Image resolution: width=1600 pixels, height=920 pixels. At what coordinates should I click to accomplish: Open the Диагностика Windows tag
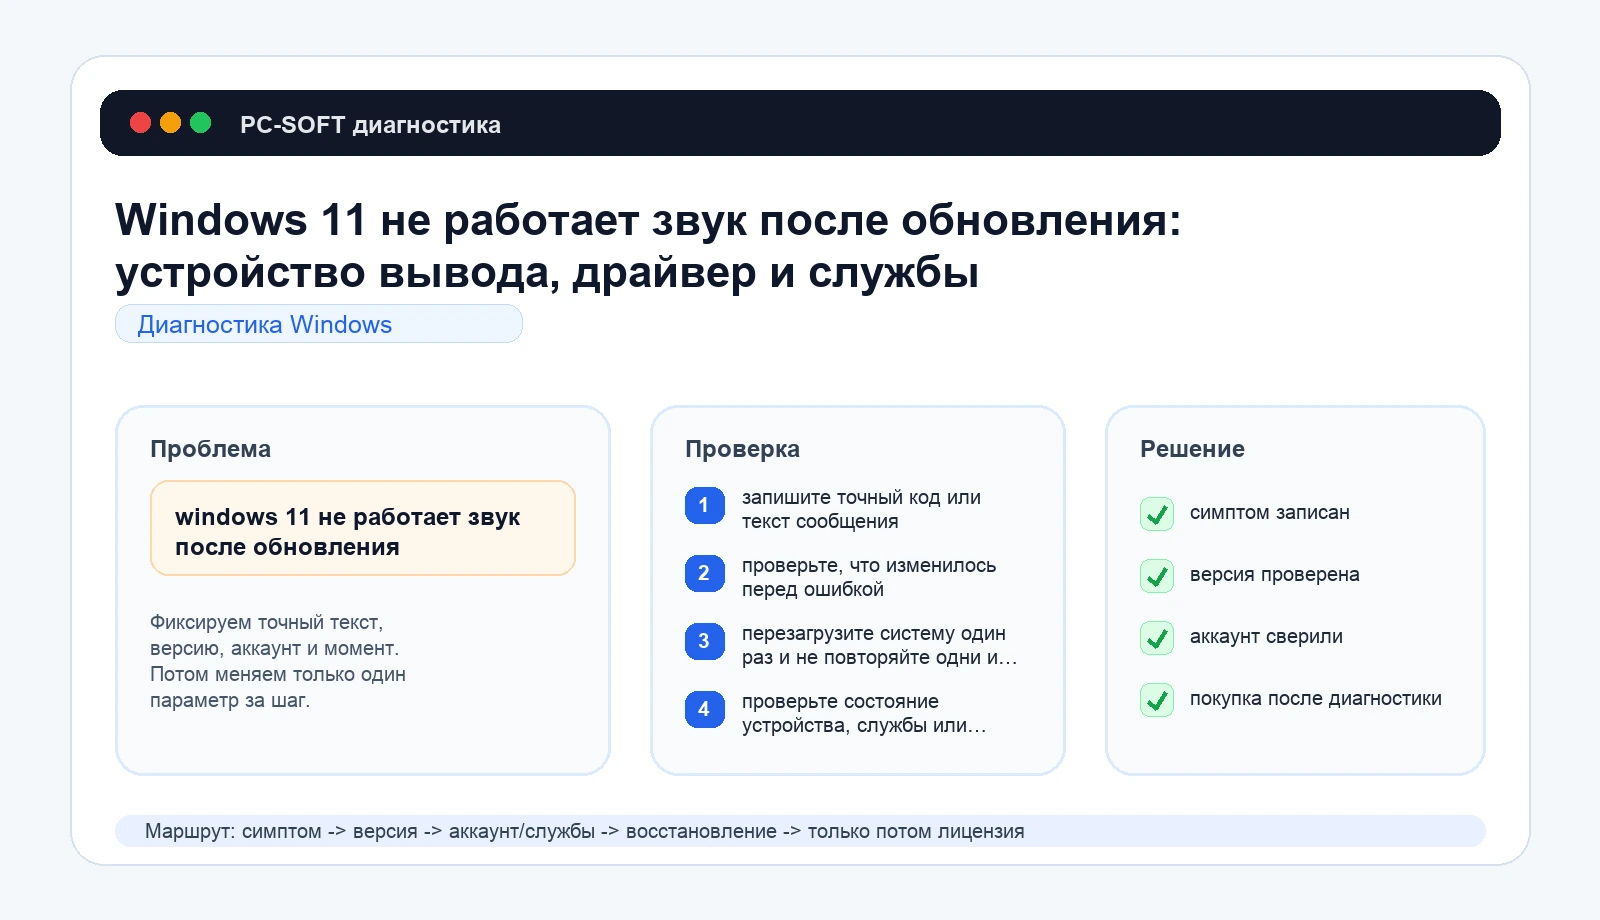pos(319,324)
